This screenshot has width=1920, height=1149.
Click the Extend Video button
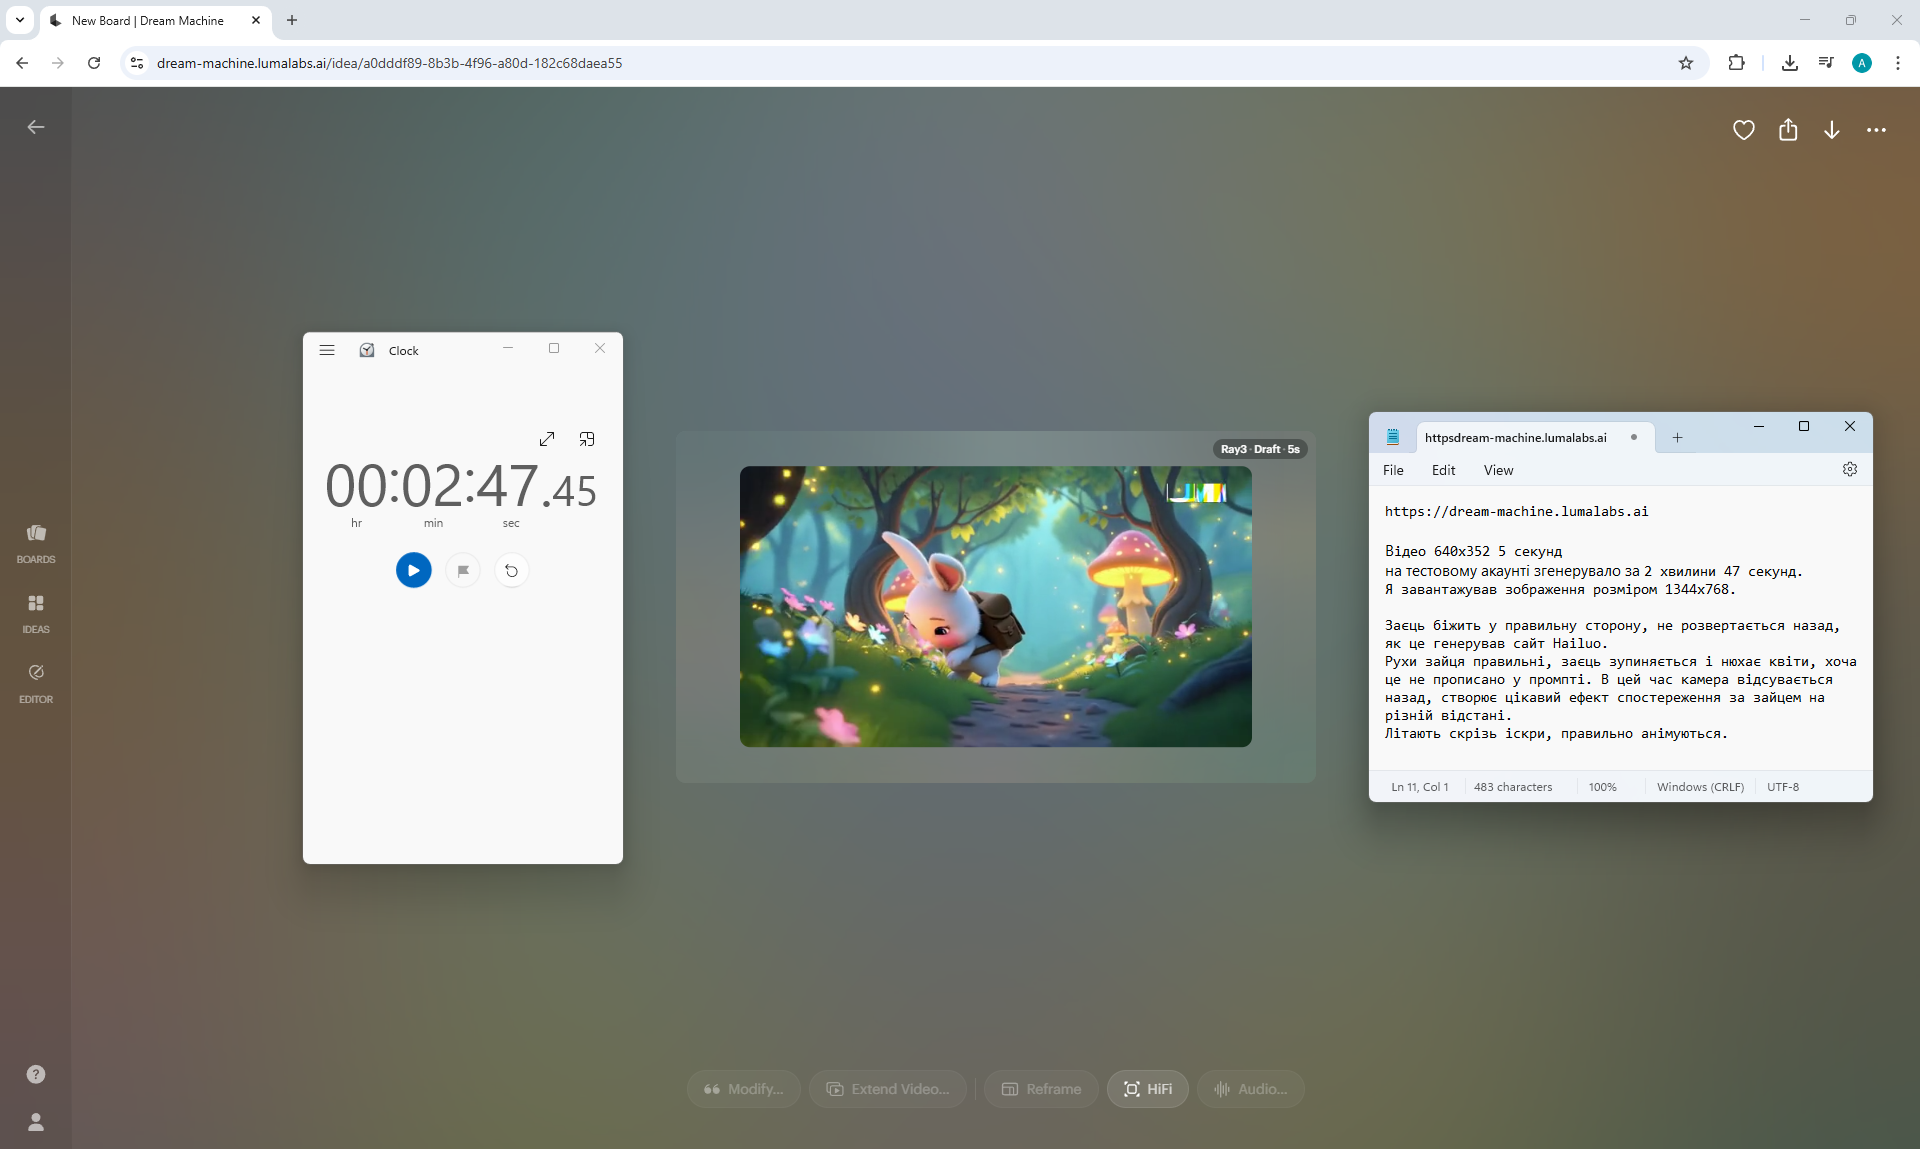(888, 1089)
